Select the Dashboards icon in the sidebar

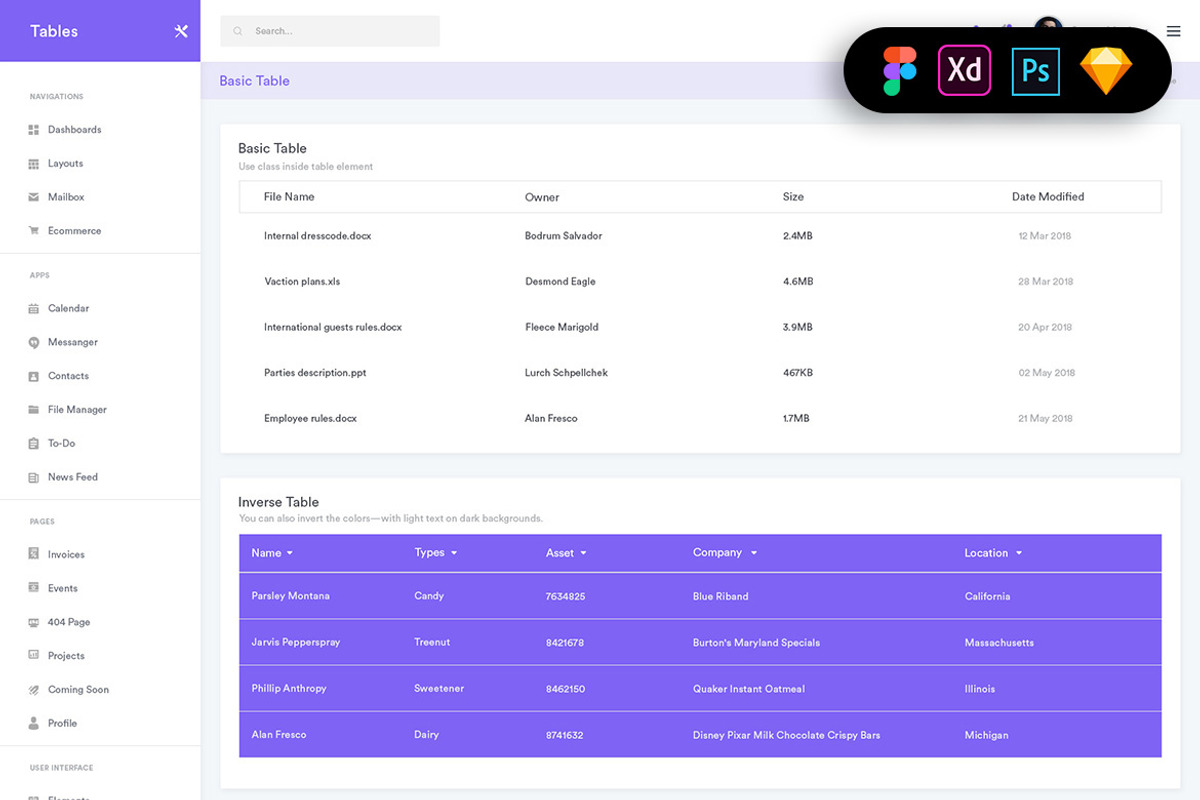click(x=34, y=129)
